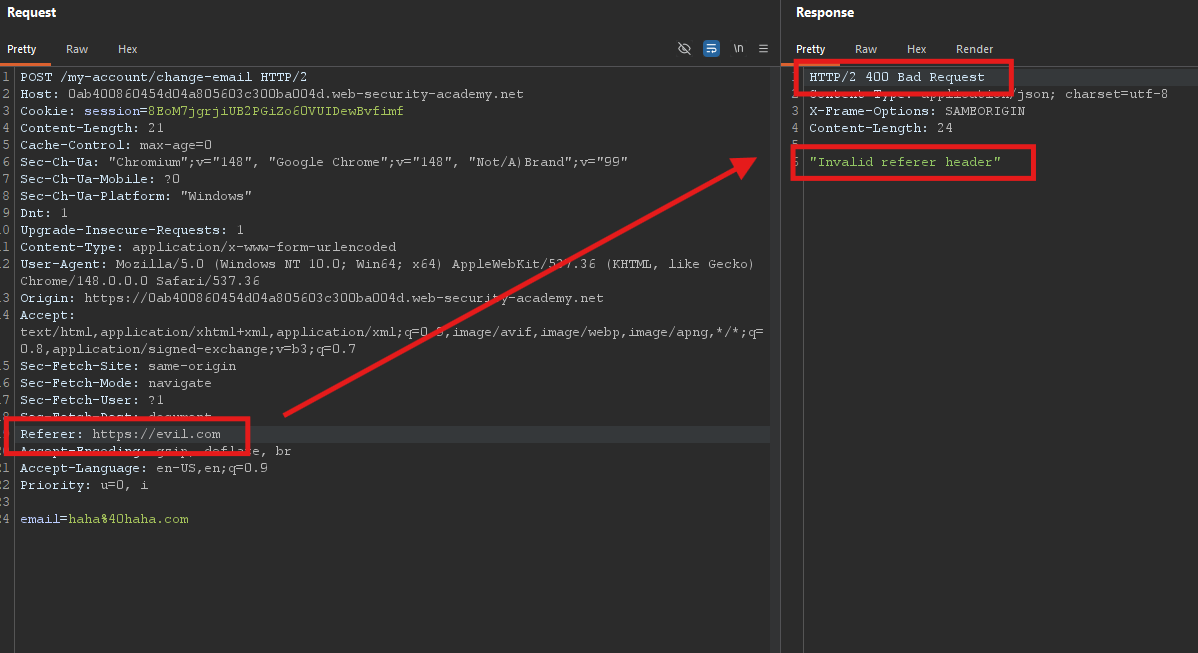The image size is (1198, 653).
Task: Toggle the \n newline display button
Action: (738, 48)
